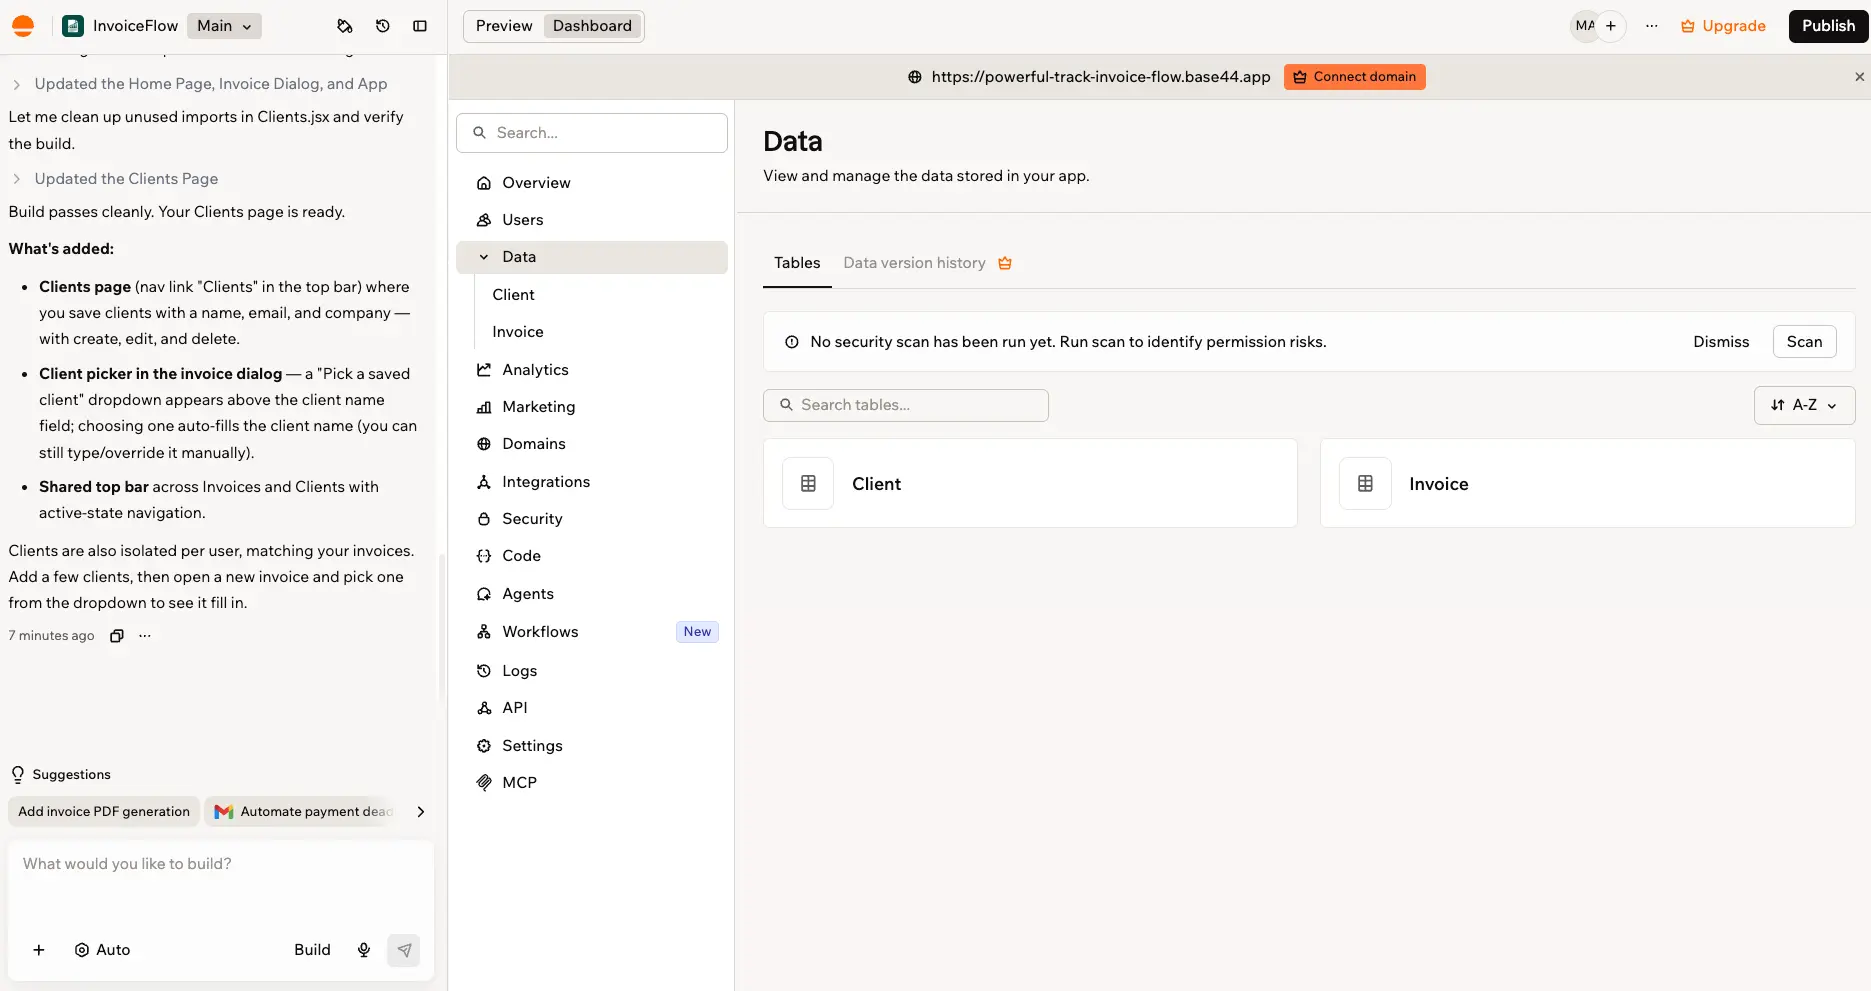1871x991 pixels.
Task: Click the Scan button
Action: click(1804, 342)
